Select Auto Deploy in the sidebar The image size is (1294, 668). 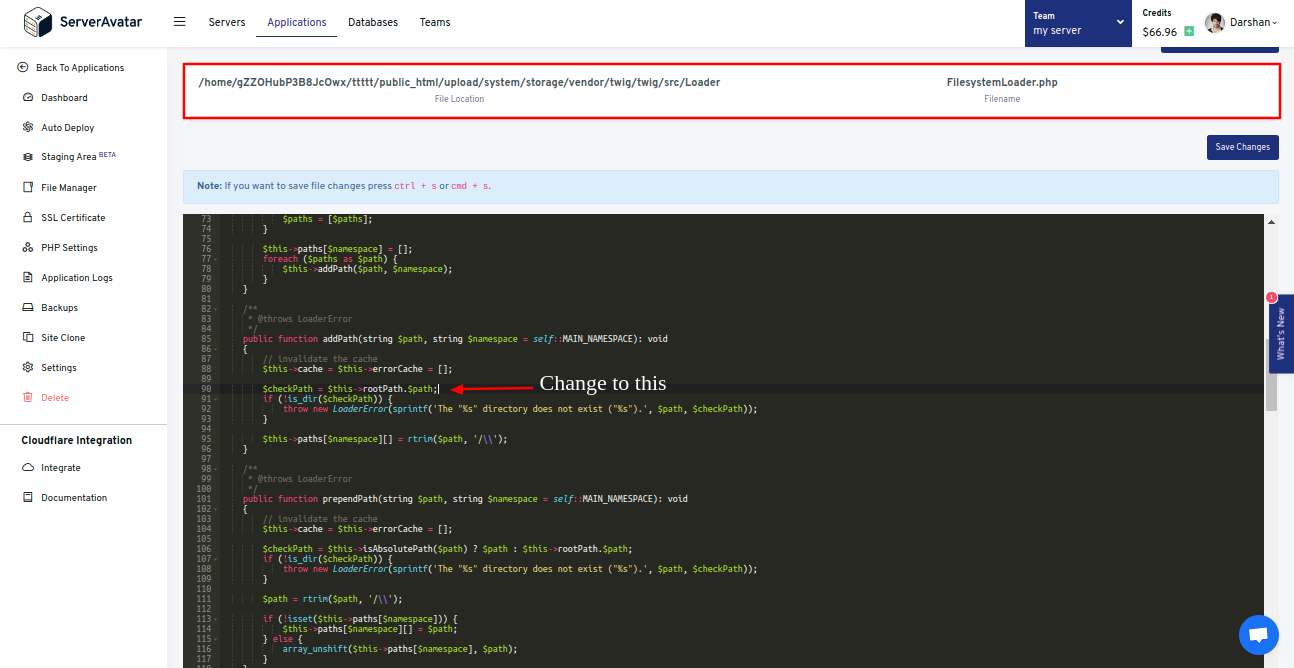pos(65,127)
